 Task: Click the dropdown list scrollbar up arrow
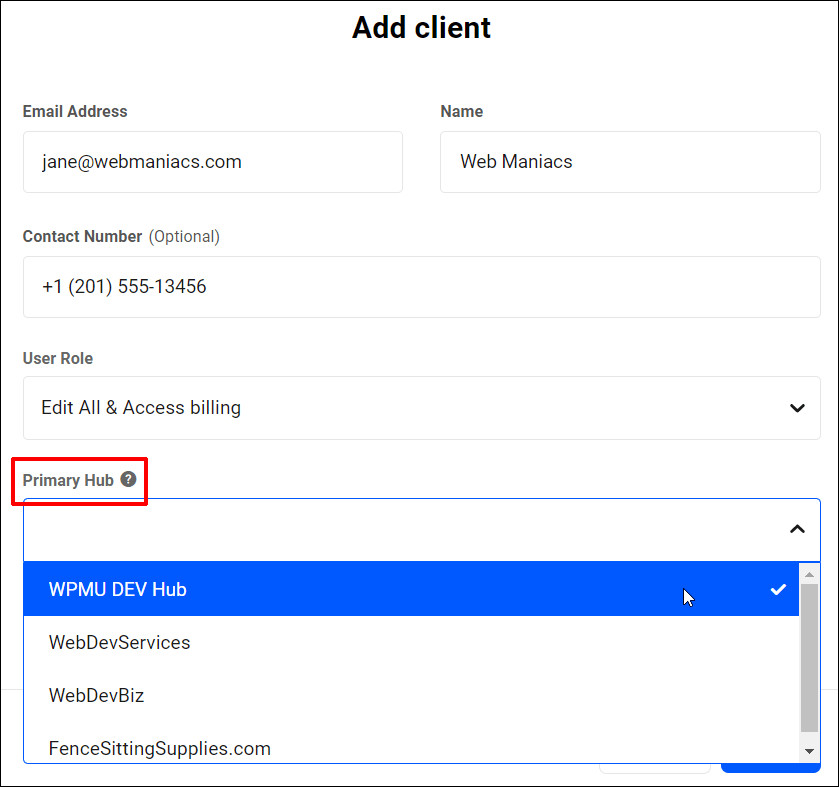point(809,575)
